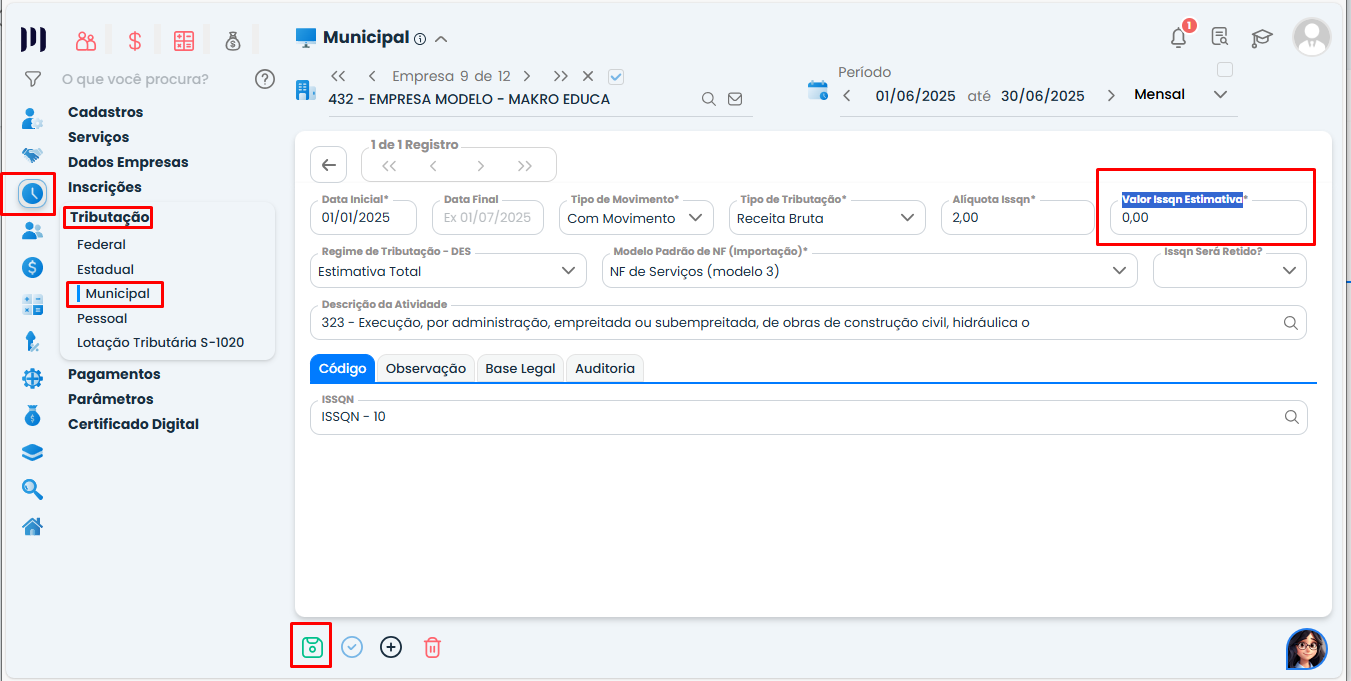The image size is (1351, 681).
Task: Open the Tipo de Movimento dropdown
Action: tap(635, 218)
